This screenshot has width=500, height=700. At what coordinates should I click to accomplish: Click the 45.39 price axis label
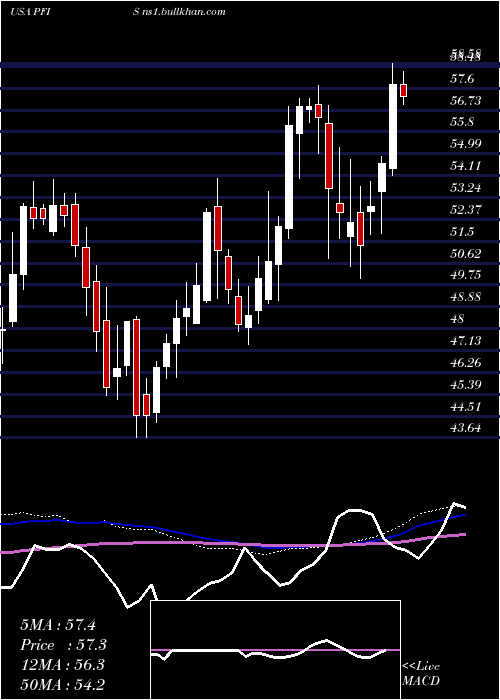466,384
